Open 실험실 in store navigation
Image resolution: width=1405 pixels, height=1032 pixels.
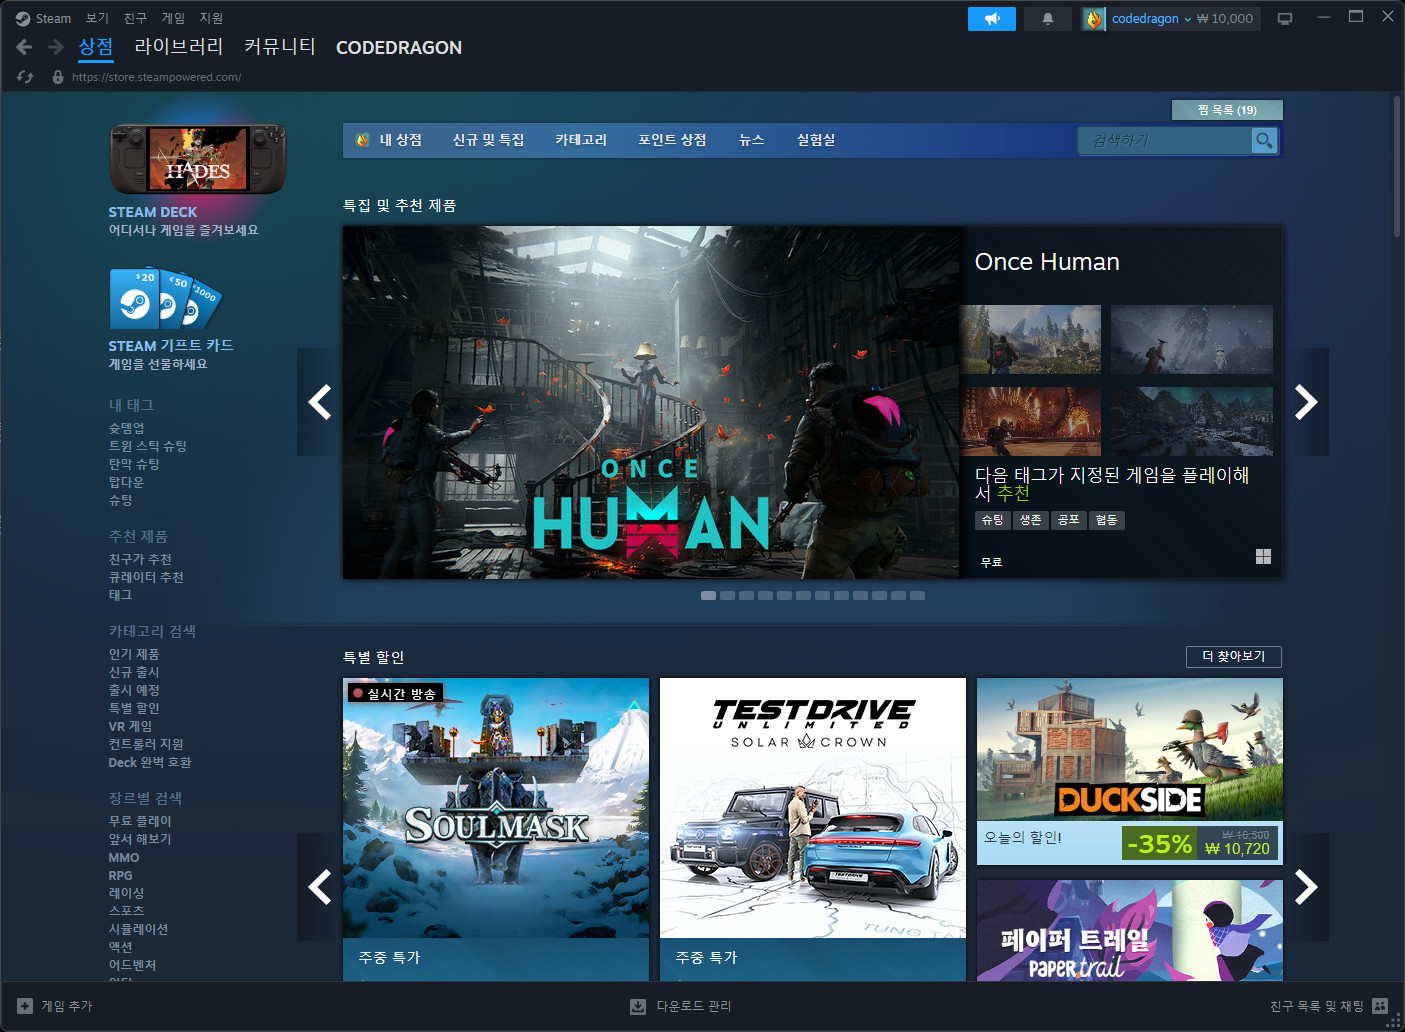pos(816,140)
